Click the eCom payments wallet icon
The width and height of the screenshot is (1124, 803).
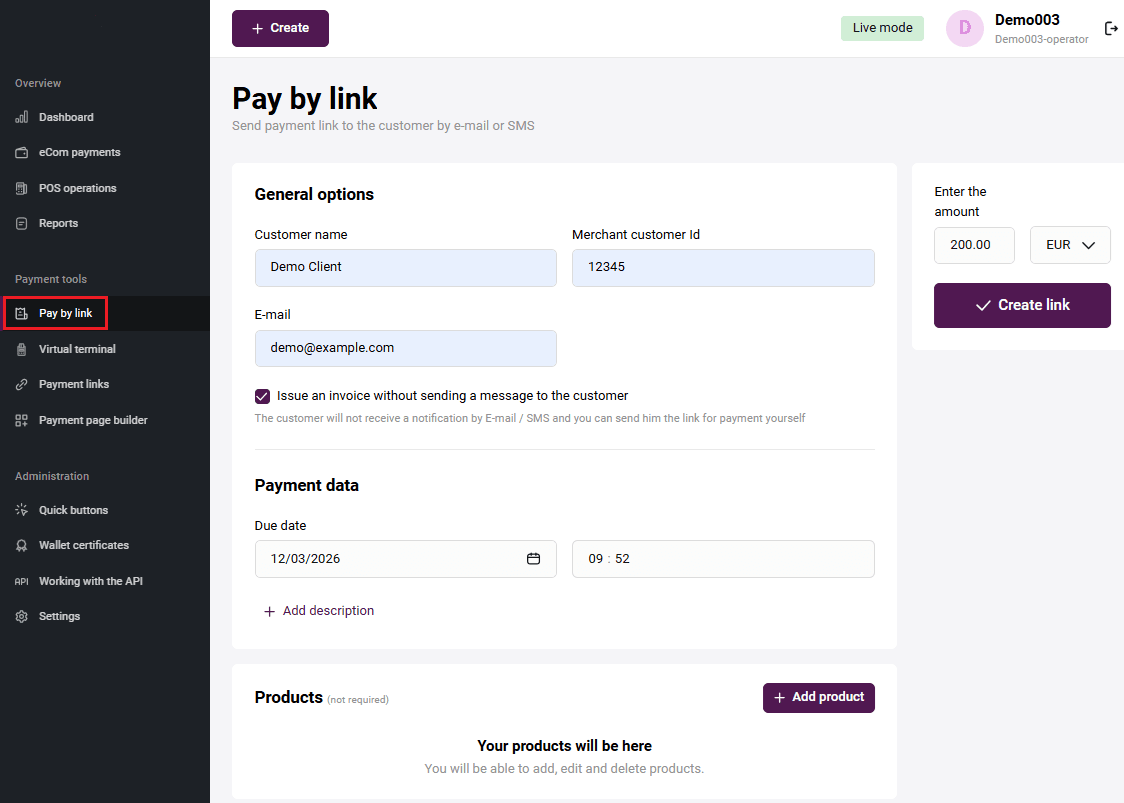(x=22, y=153)
